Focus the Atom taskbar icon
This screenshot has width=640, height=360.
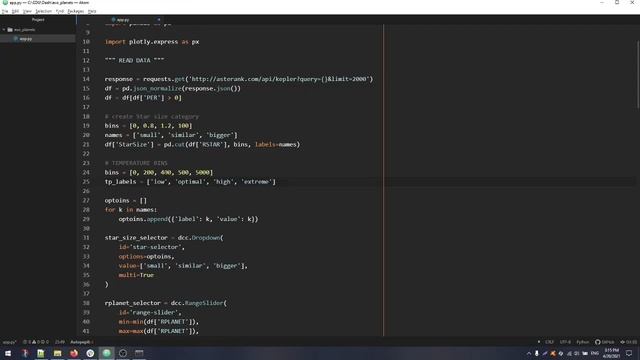click(x=107, y=353)
